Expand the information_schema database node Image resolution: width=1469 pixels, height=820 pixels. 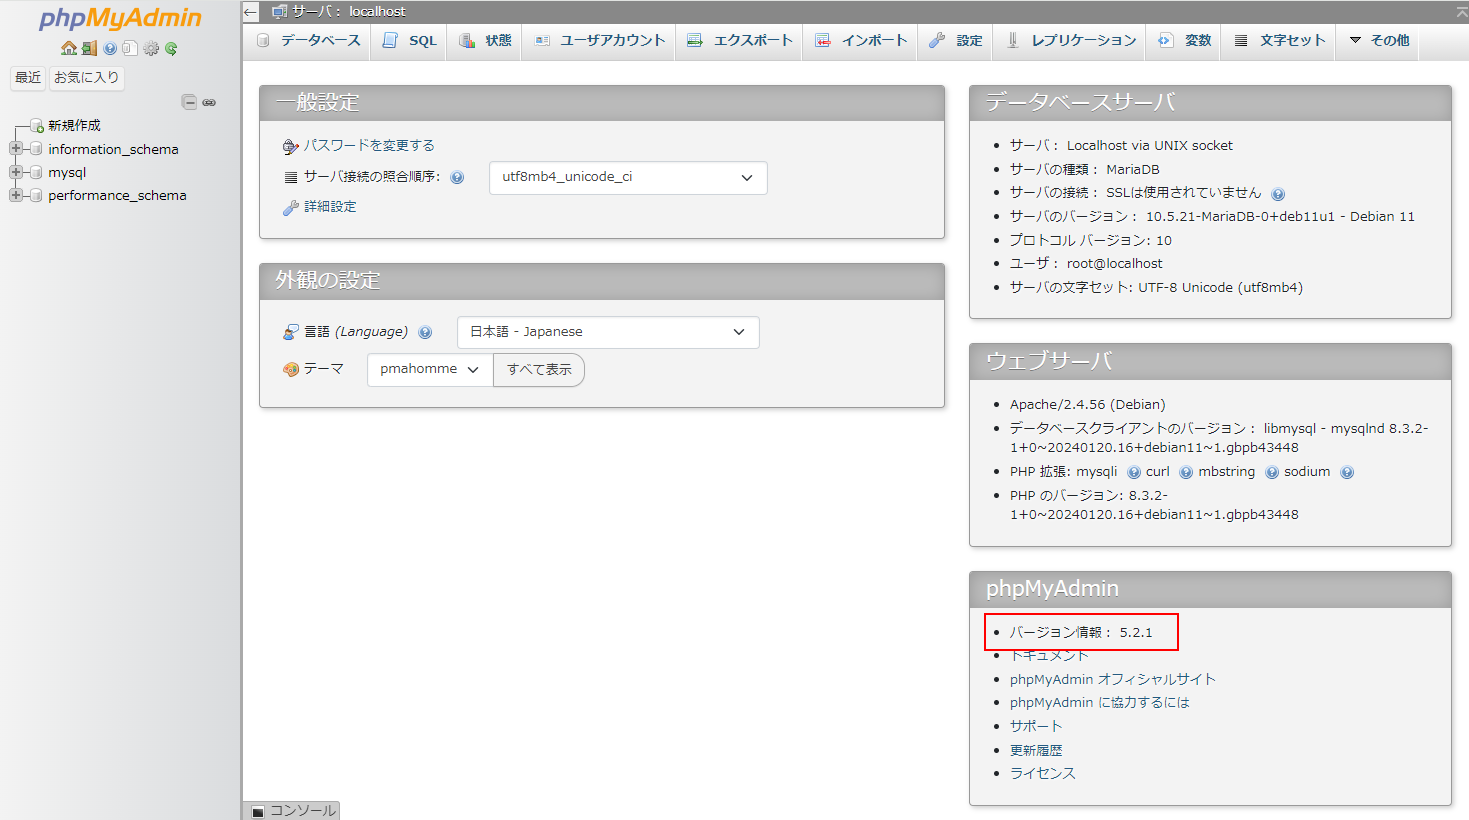coord(16,149)
